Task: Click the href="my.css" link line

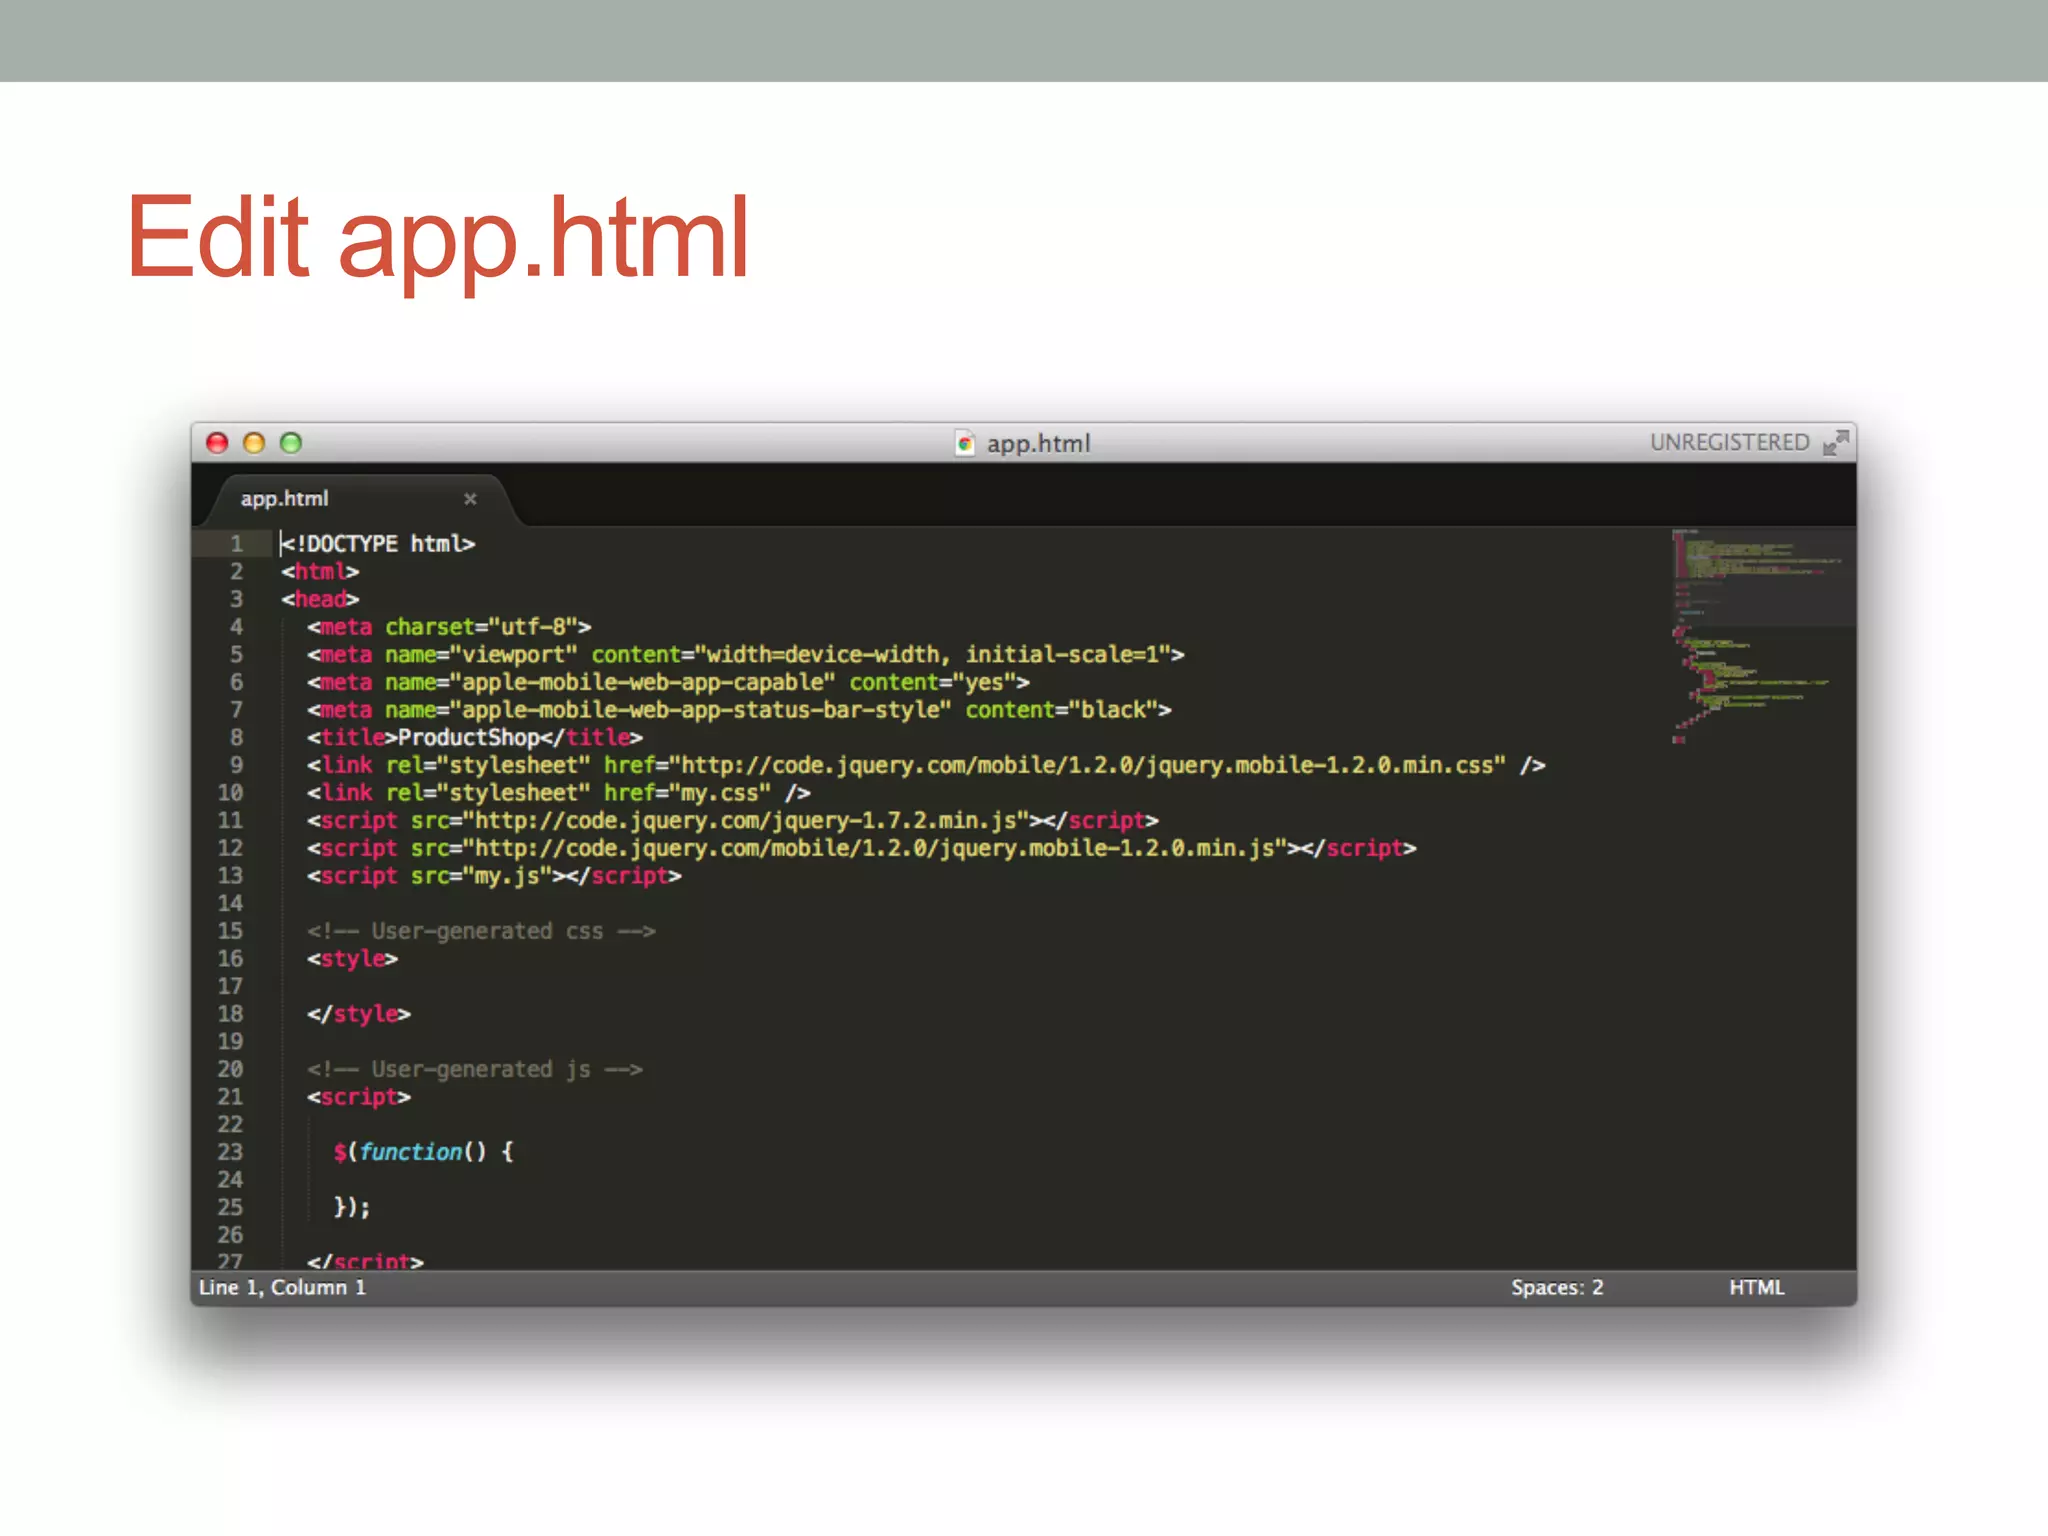Action: click(558, 793)
